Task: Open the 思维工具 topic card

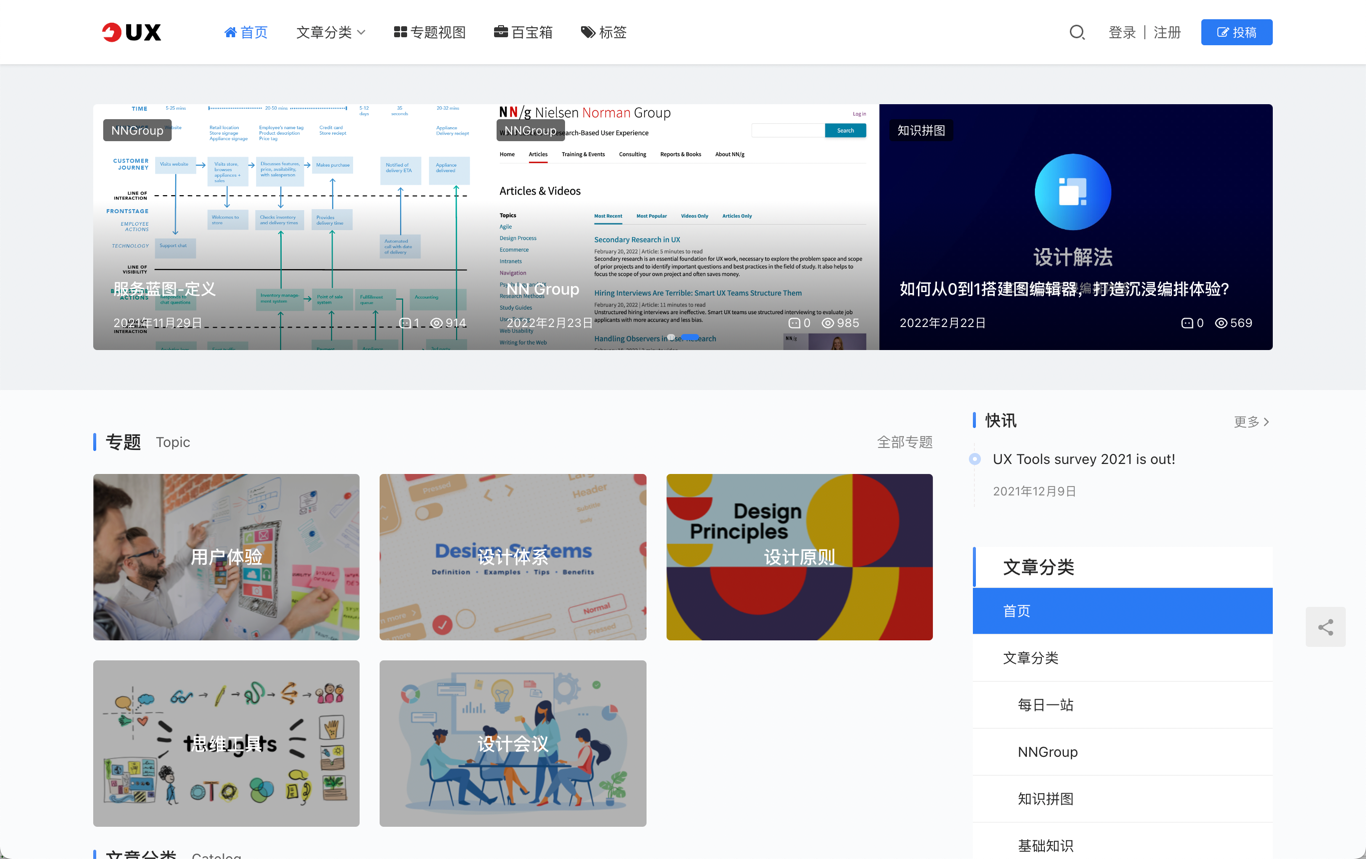Action: [226, 743]
